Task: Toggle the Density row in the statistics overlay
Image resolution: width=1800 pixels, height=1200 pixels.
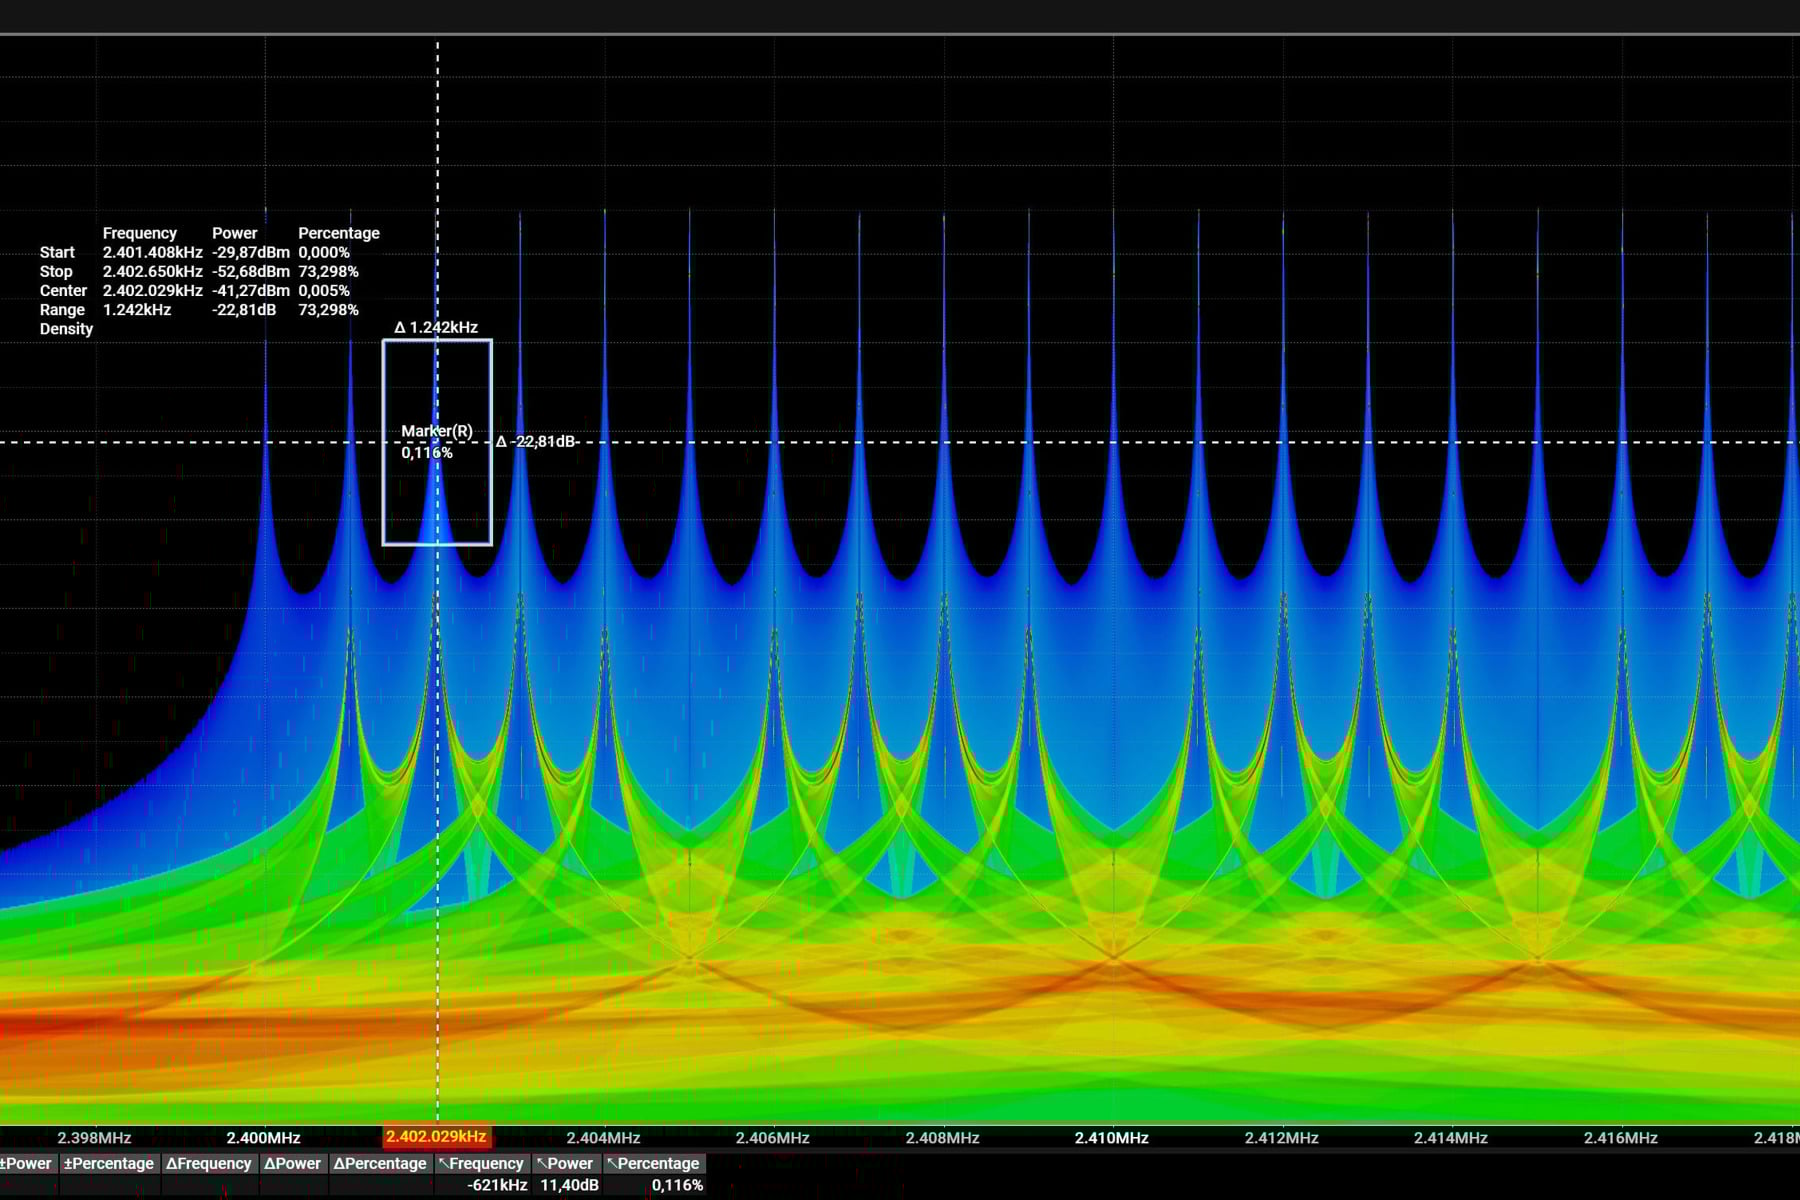Action: pyautogui.click(x=65, y=328)
